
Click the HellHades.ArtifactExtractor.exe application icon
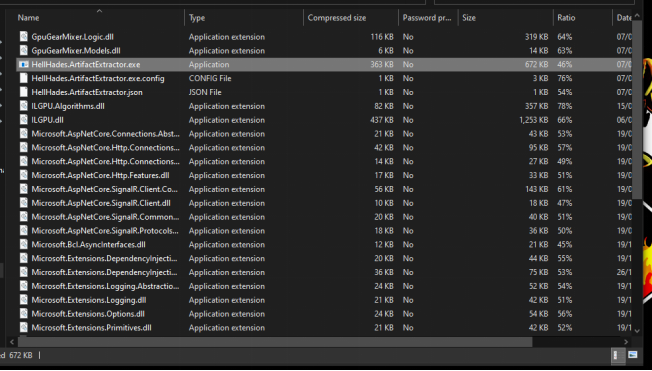(x=24, y=64)
